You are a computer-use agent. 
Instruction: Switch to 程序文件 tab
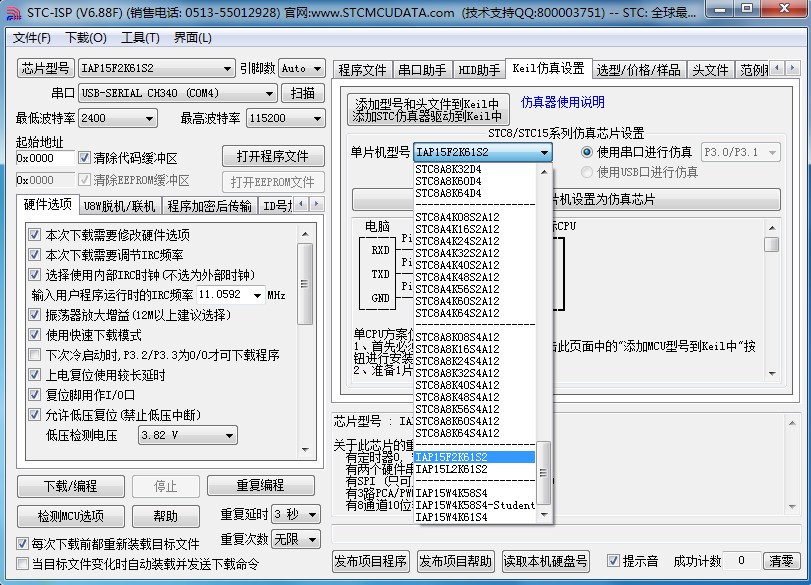coord(363,70)
